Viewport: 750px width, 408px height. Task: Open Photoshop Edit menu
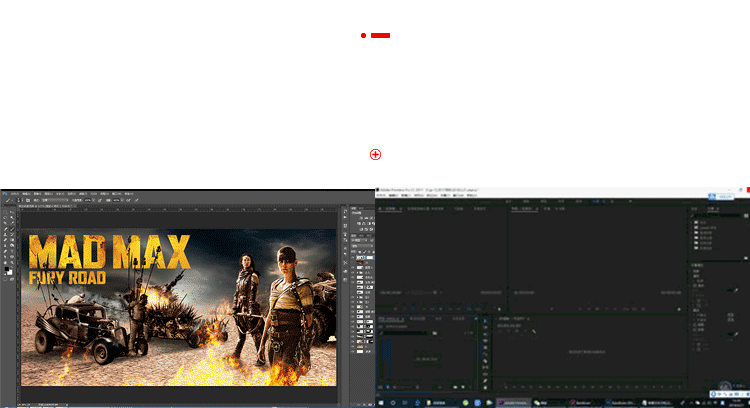[26, 194]
